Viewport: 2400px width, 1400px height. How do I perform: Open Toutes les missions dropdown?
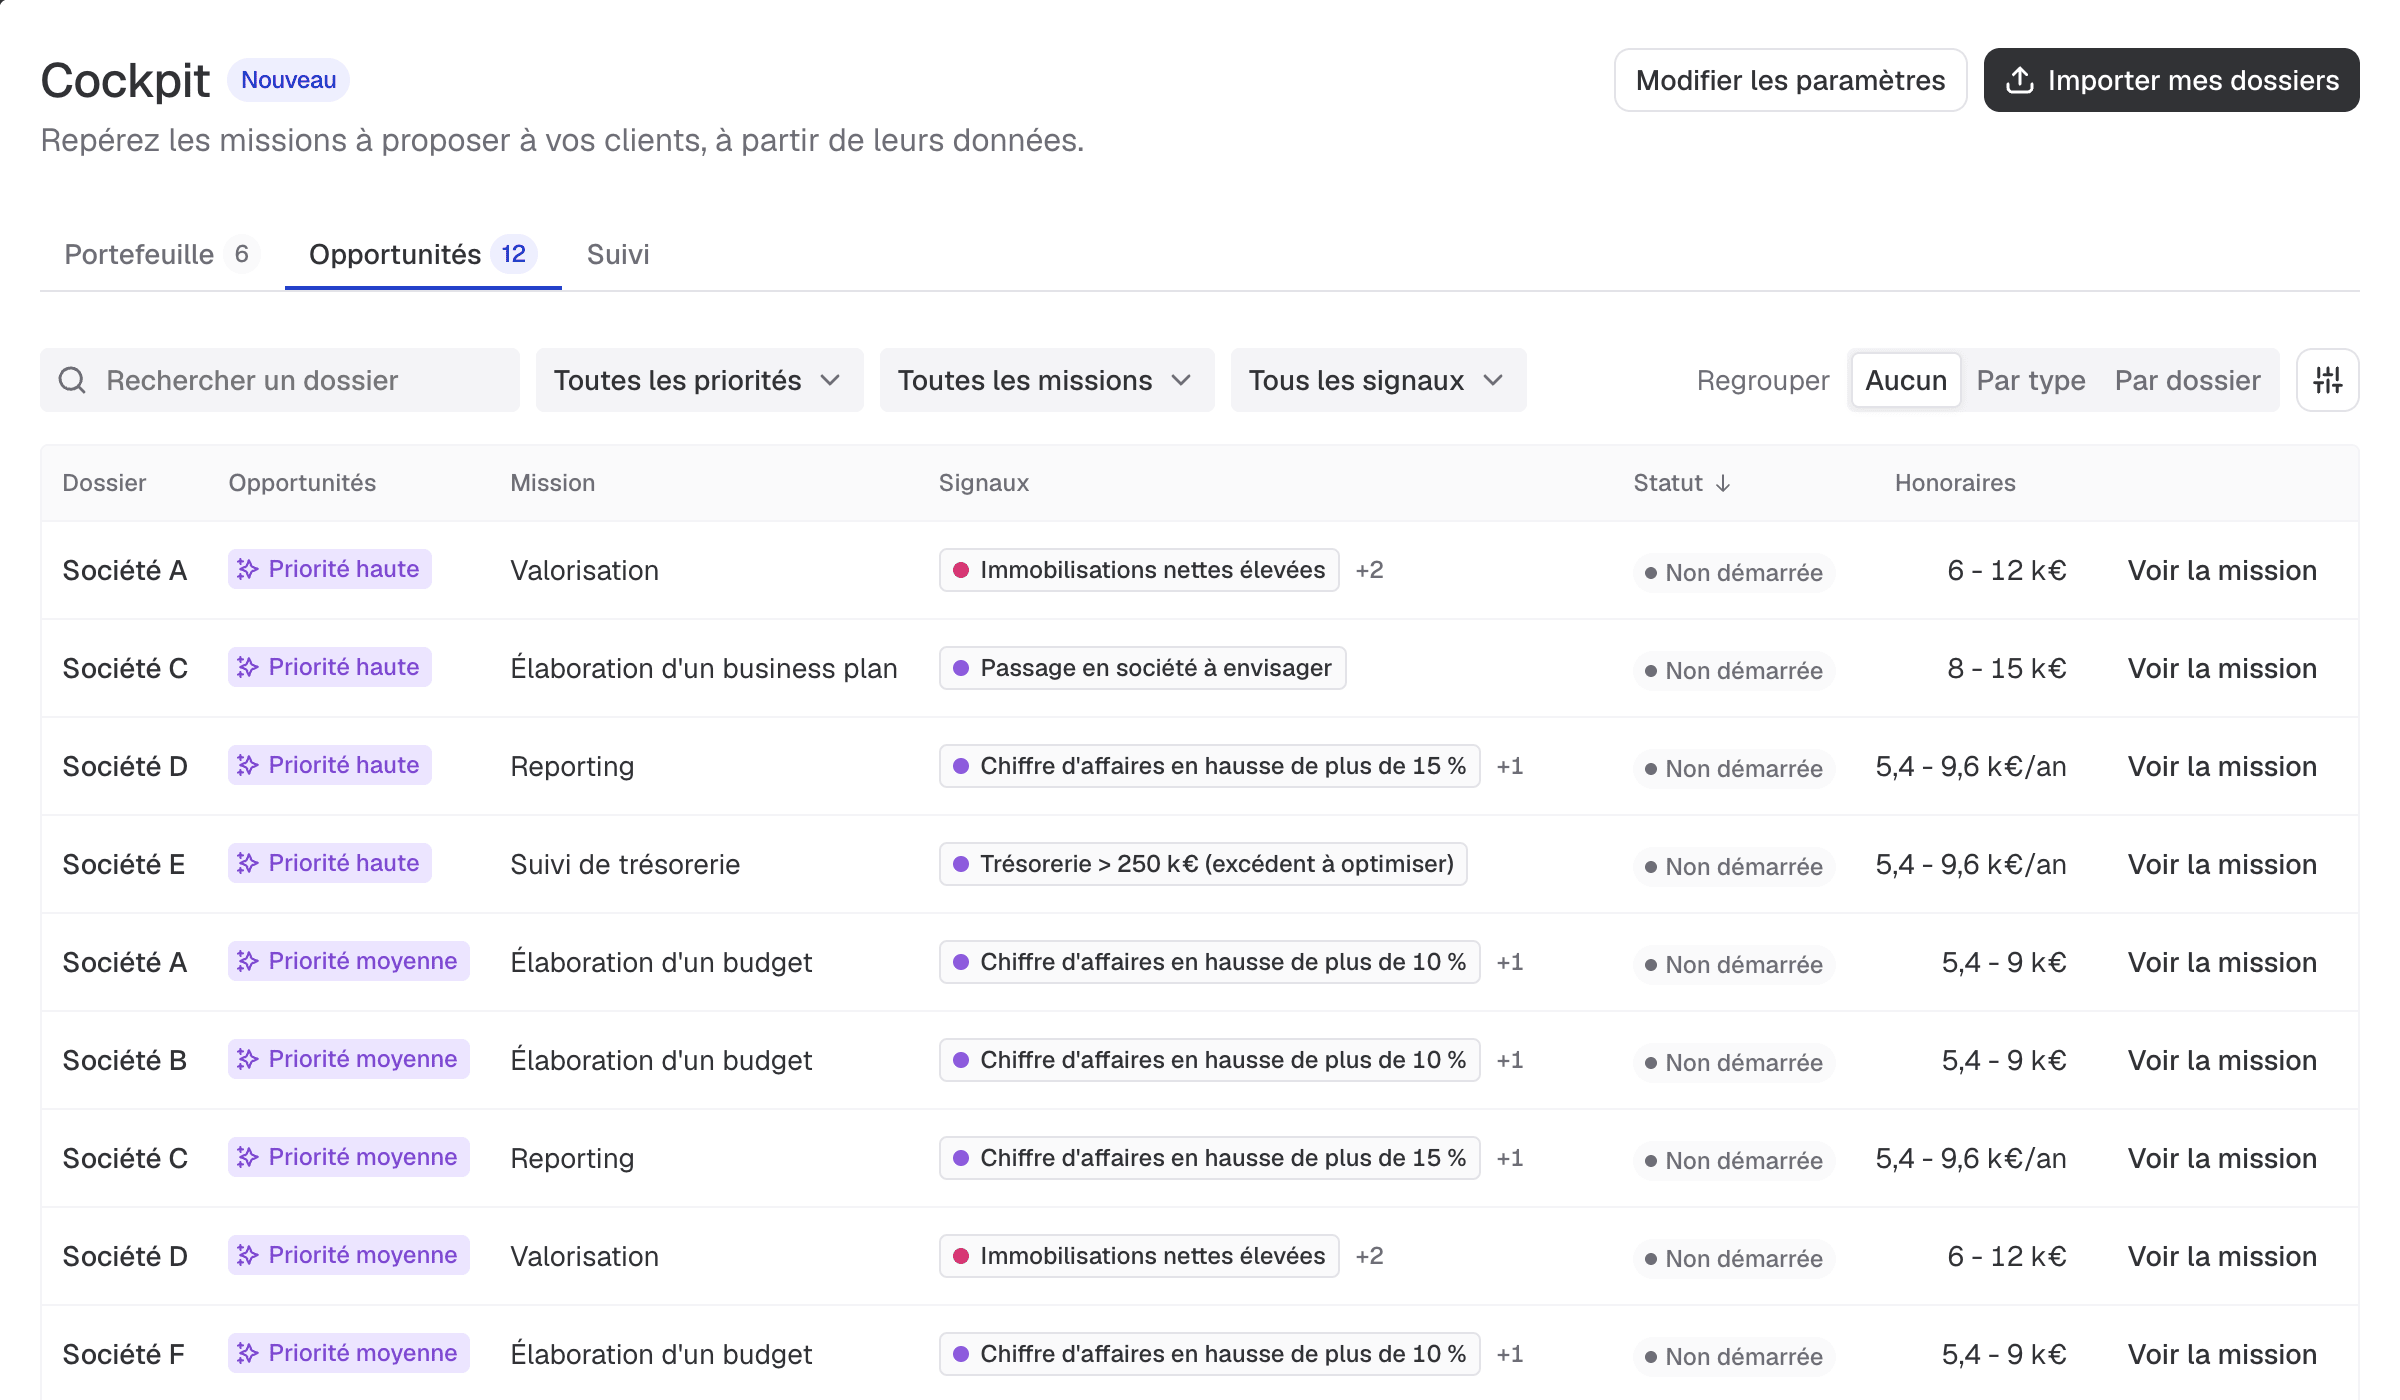[x=1046, y=380]
